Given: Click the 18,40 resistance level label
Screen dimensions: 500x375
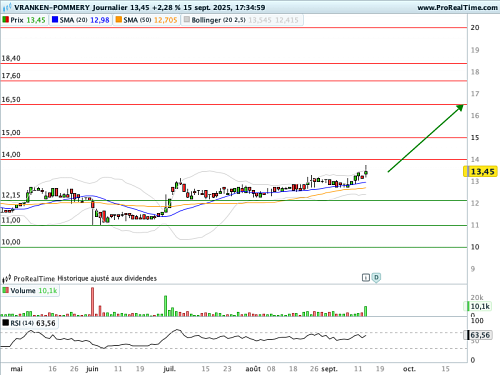Looking at the screenshot, I should (x=11, y=58).
